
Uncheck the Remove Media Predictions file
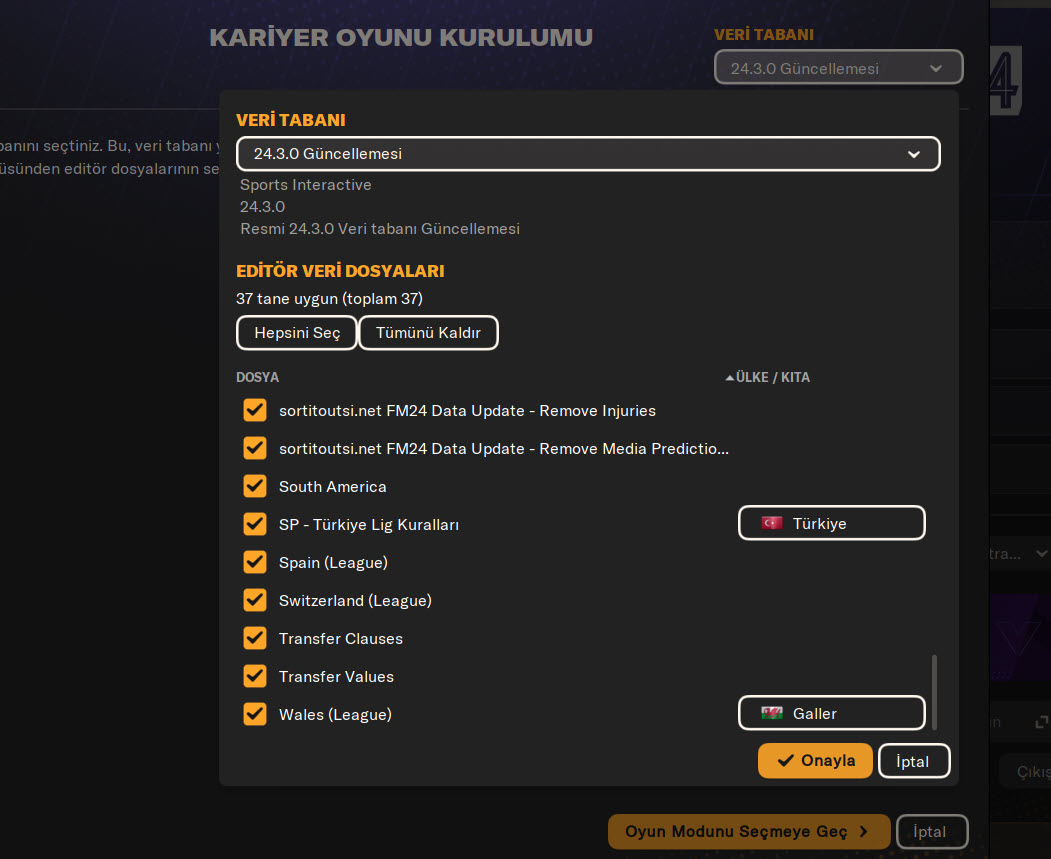tap(255, 449)
